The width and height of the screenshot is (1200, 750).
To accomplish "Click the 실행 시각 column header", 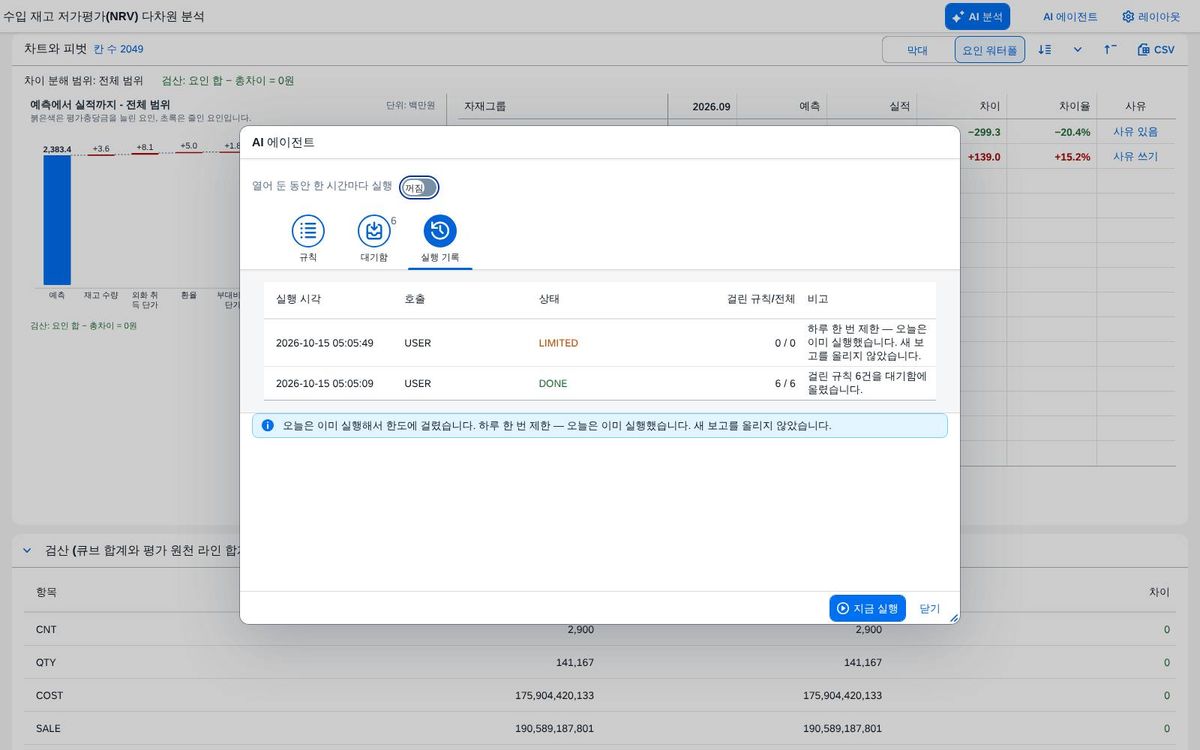I will (298, 299).
